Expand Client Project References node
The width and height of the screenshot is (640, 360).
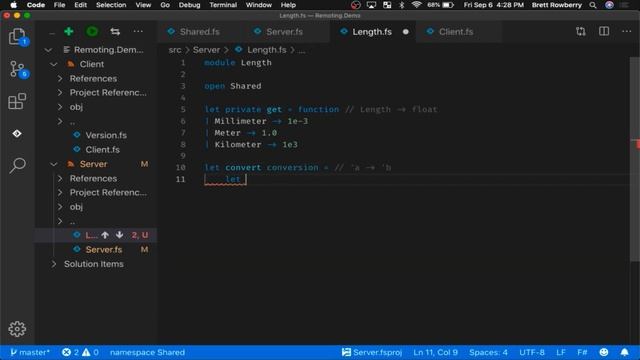pos(60,93)
